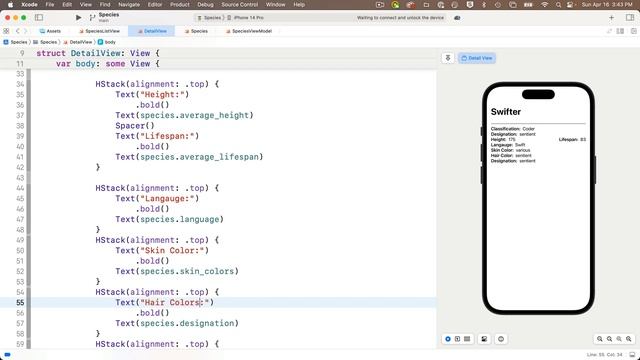Zoom canvas preview to 100 percent
The width and height of the screenshot is (640, 360).
(609, 339)
